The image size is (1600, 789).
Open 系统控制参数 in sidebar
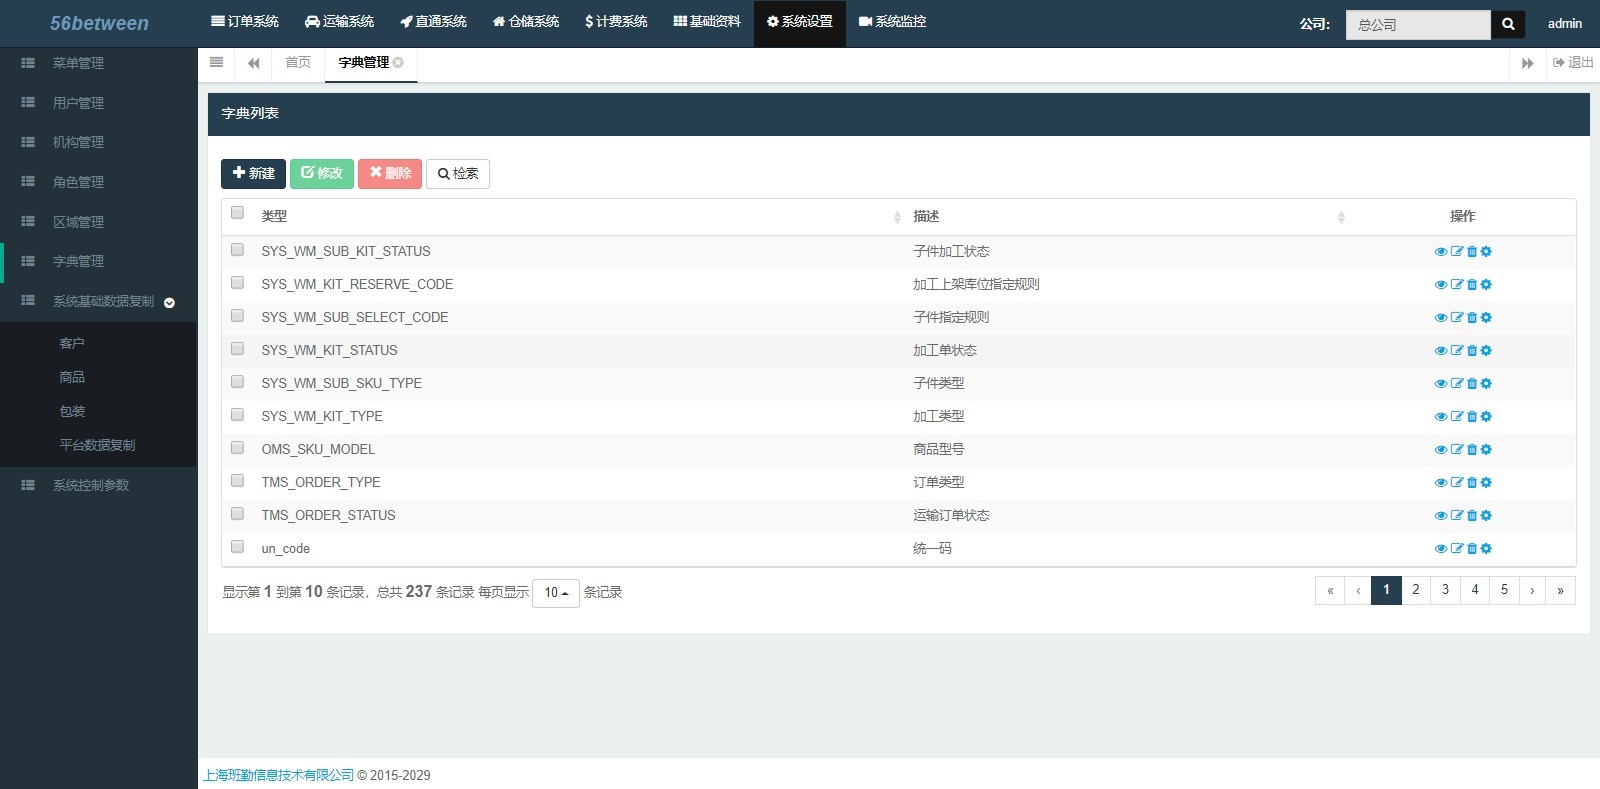91,485
